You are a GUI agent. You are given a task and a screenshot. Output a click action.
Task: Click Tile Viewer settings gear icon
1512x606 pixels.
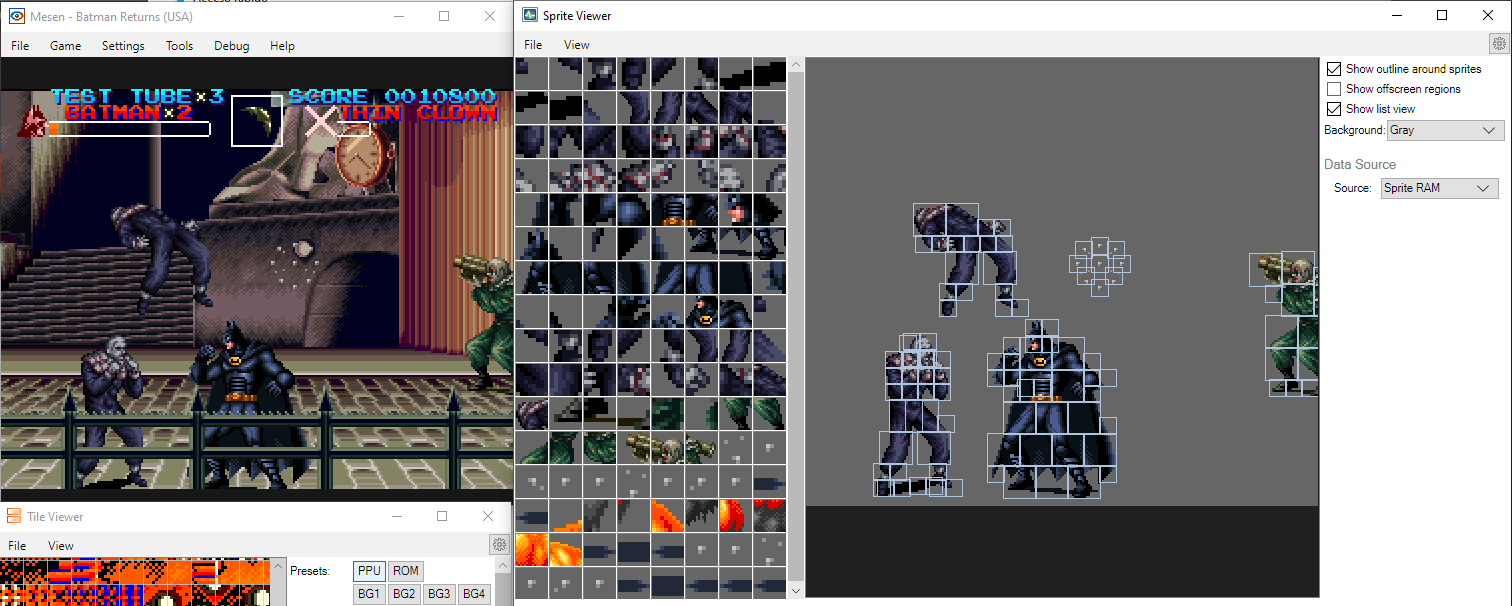pyautogui.click(x=498, y=544)
